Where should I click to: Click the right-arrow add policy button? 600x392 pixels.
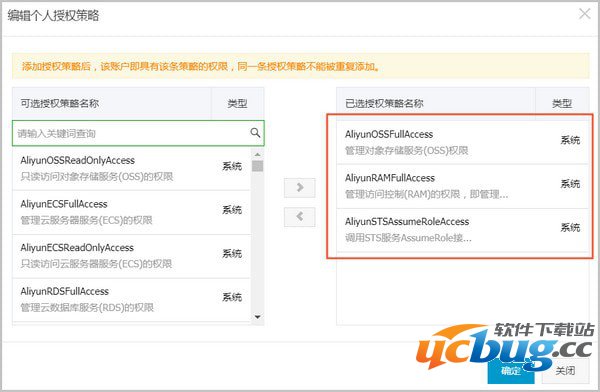coord(300,188)
